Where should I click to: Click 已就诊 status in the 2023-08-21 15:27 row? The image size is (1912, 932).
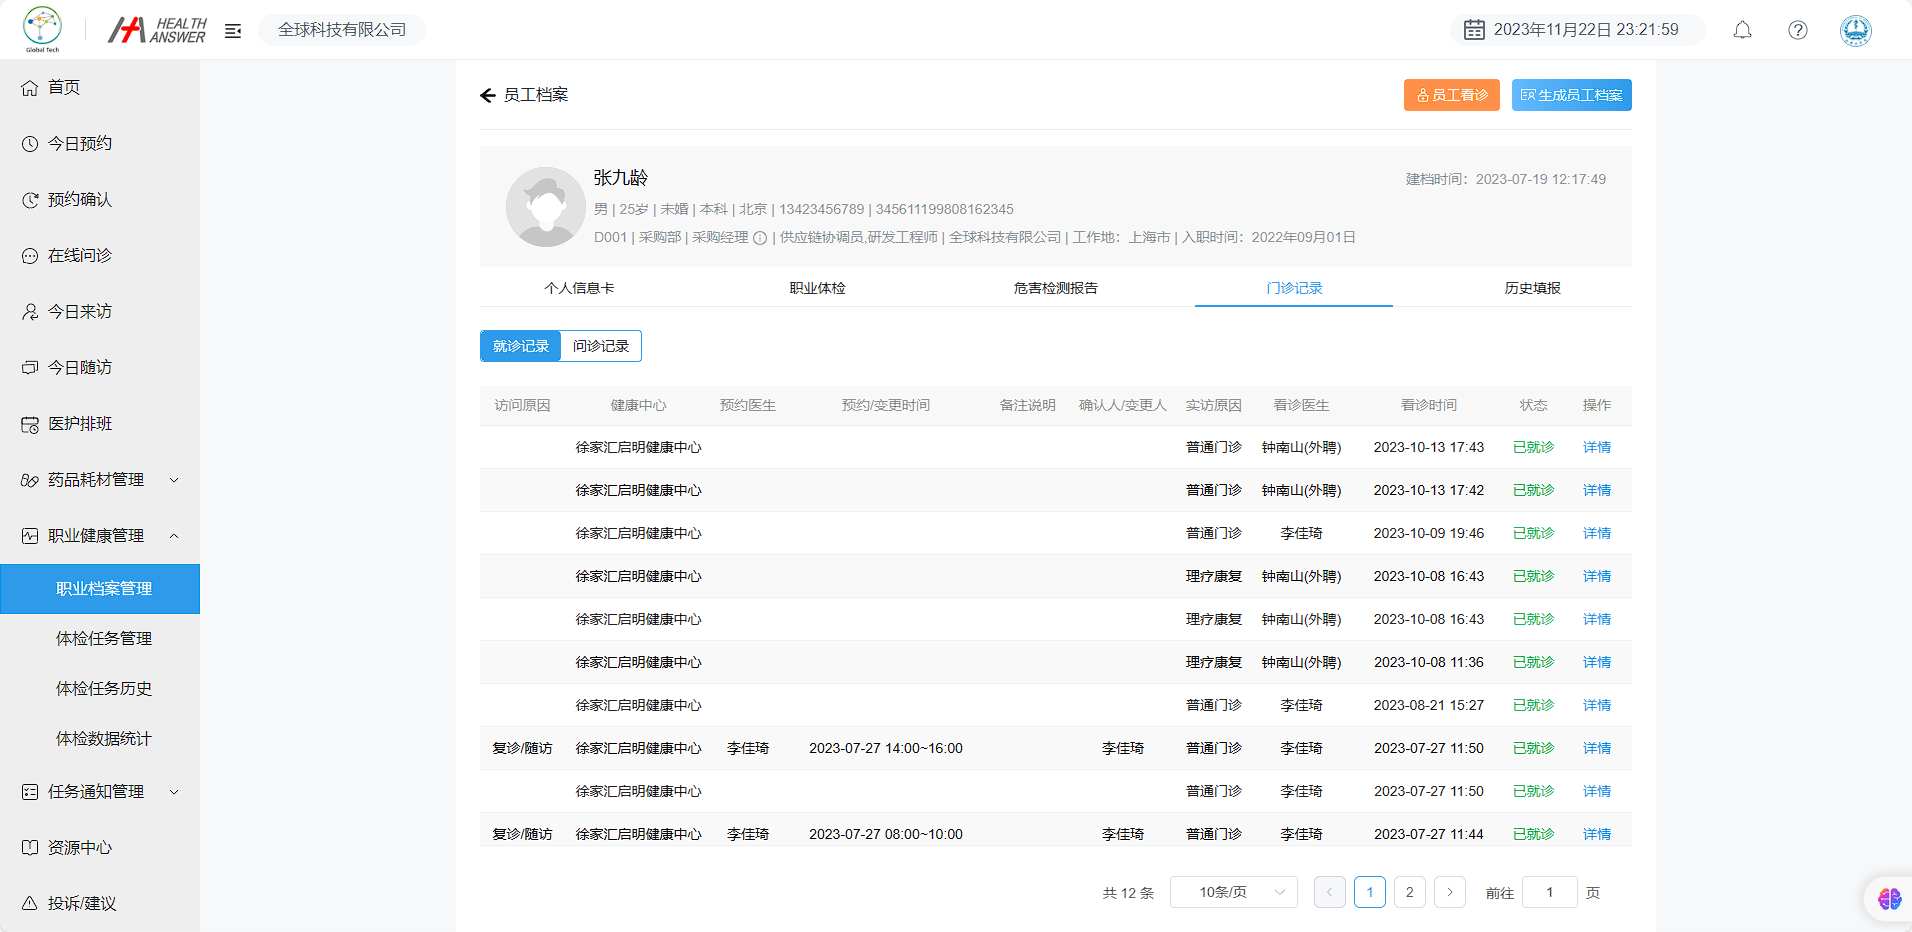(x=1533, y=705)
